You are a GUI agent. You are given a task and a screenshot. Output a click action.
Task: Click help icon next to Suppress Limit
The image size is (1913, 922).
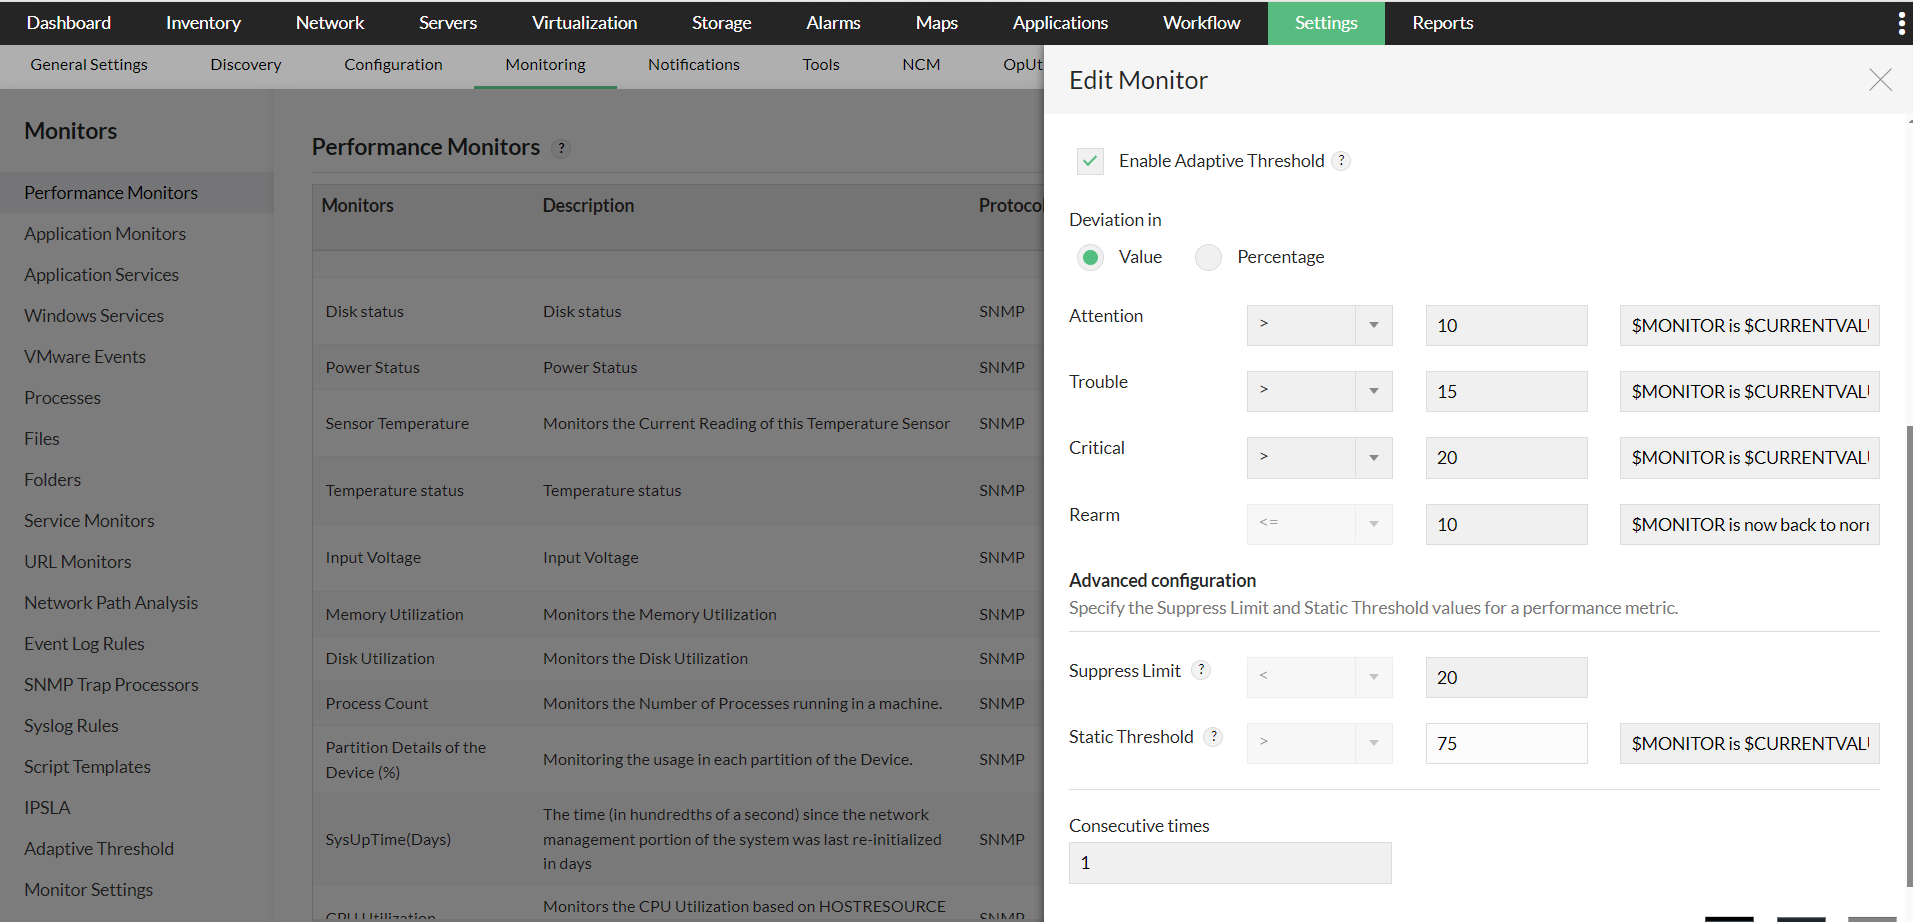point(1202,670)
